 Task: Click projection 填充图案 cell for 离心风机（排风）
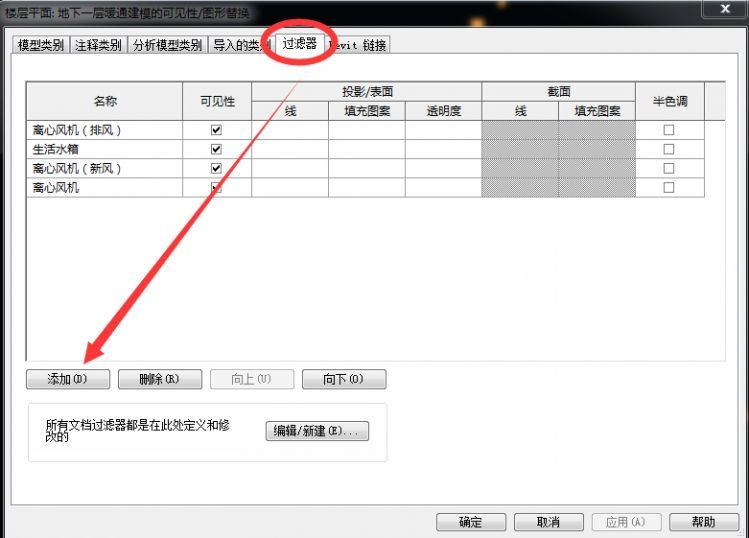(x=367, y=130)
